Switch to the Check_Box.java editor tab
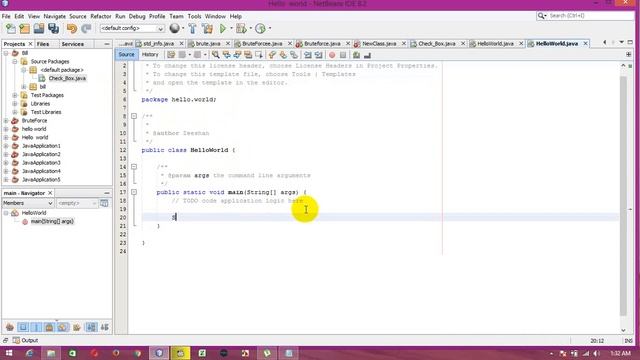The height and width of the screenshot is (360, 640). [437, 43]
